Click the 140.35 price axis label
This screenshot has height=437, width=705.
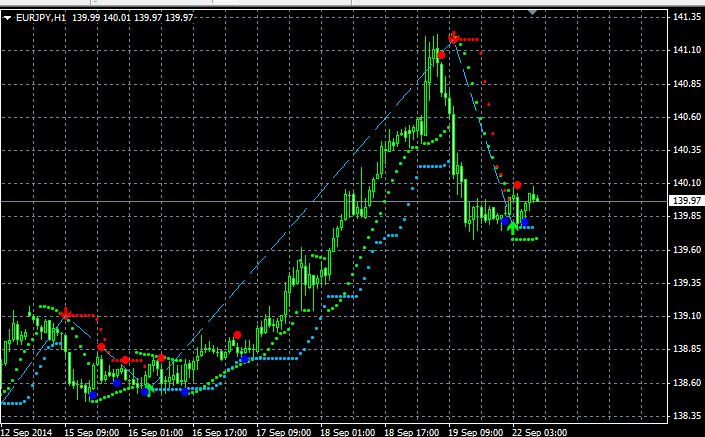click(687, 150)
